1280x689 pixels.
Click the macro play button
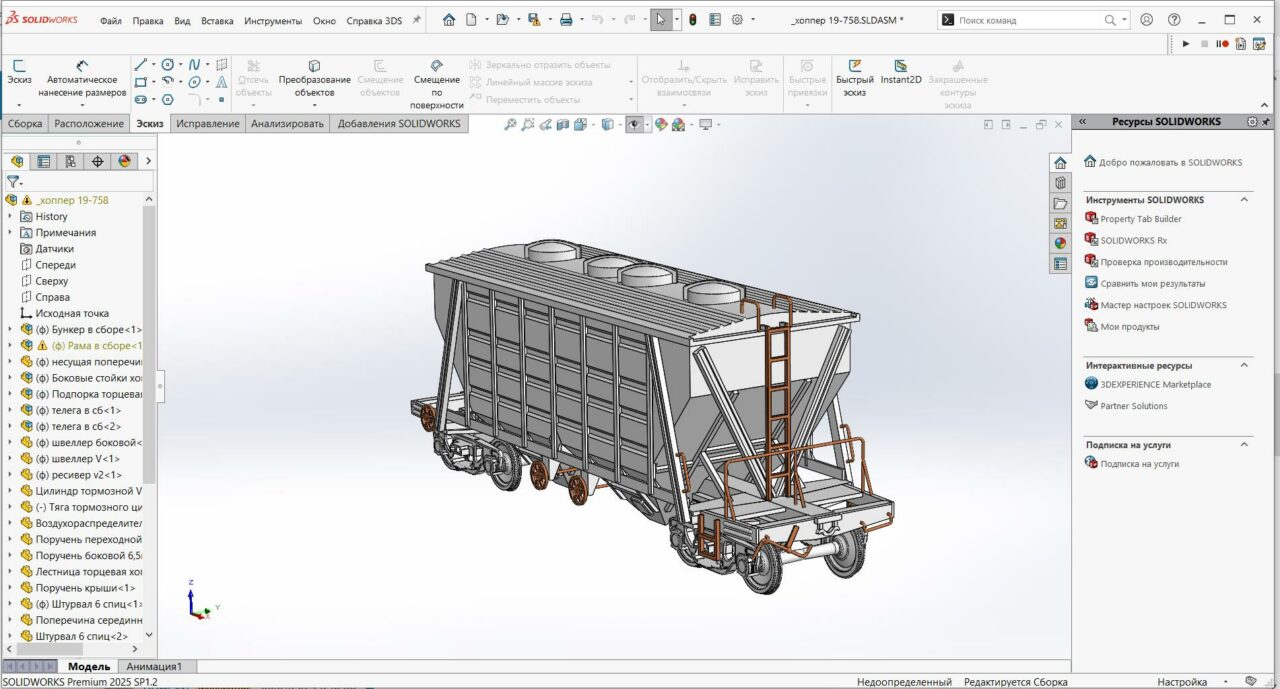point(1186,44)
